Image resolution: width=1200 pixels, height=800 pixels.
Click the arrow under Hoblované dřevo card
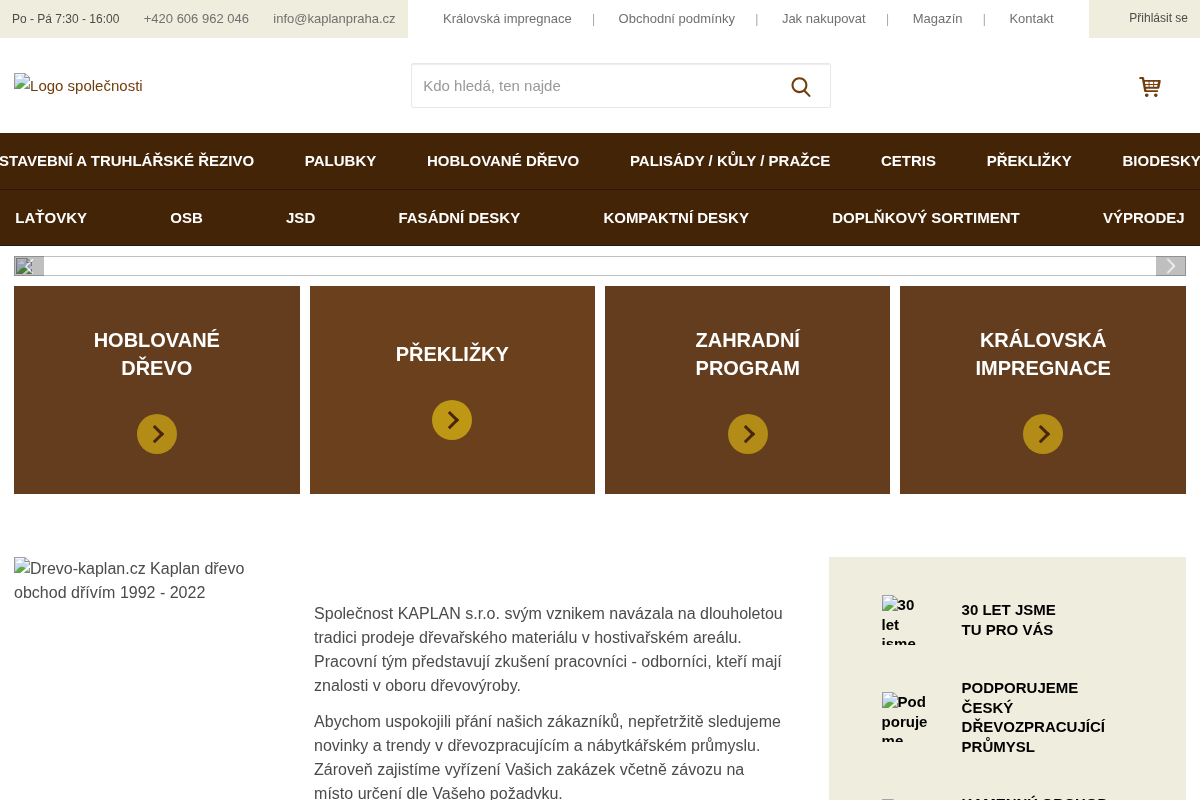[x=157, y=434]
